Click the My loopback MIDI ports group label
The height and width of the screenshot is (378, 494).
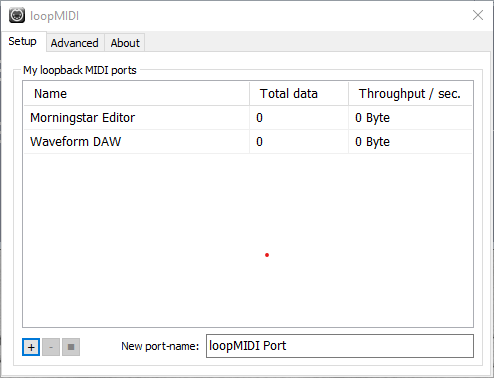80,70
